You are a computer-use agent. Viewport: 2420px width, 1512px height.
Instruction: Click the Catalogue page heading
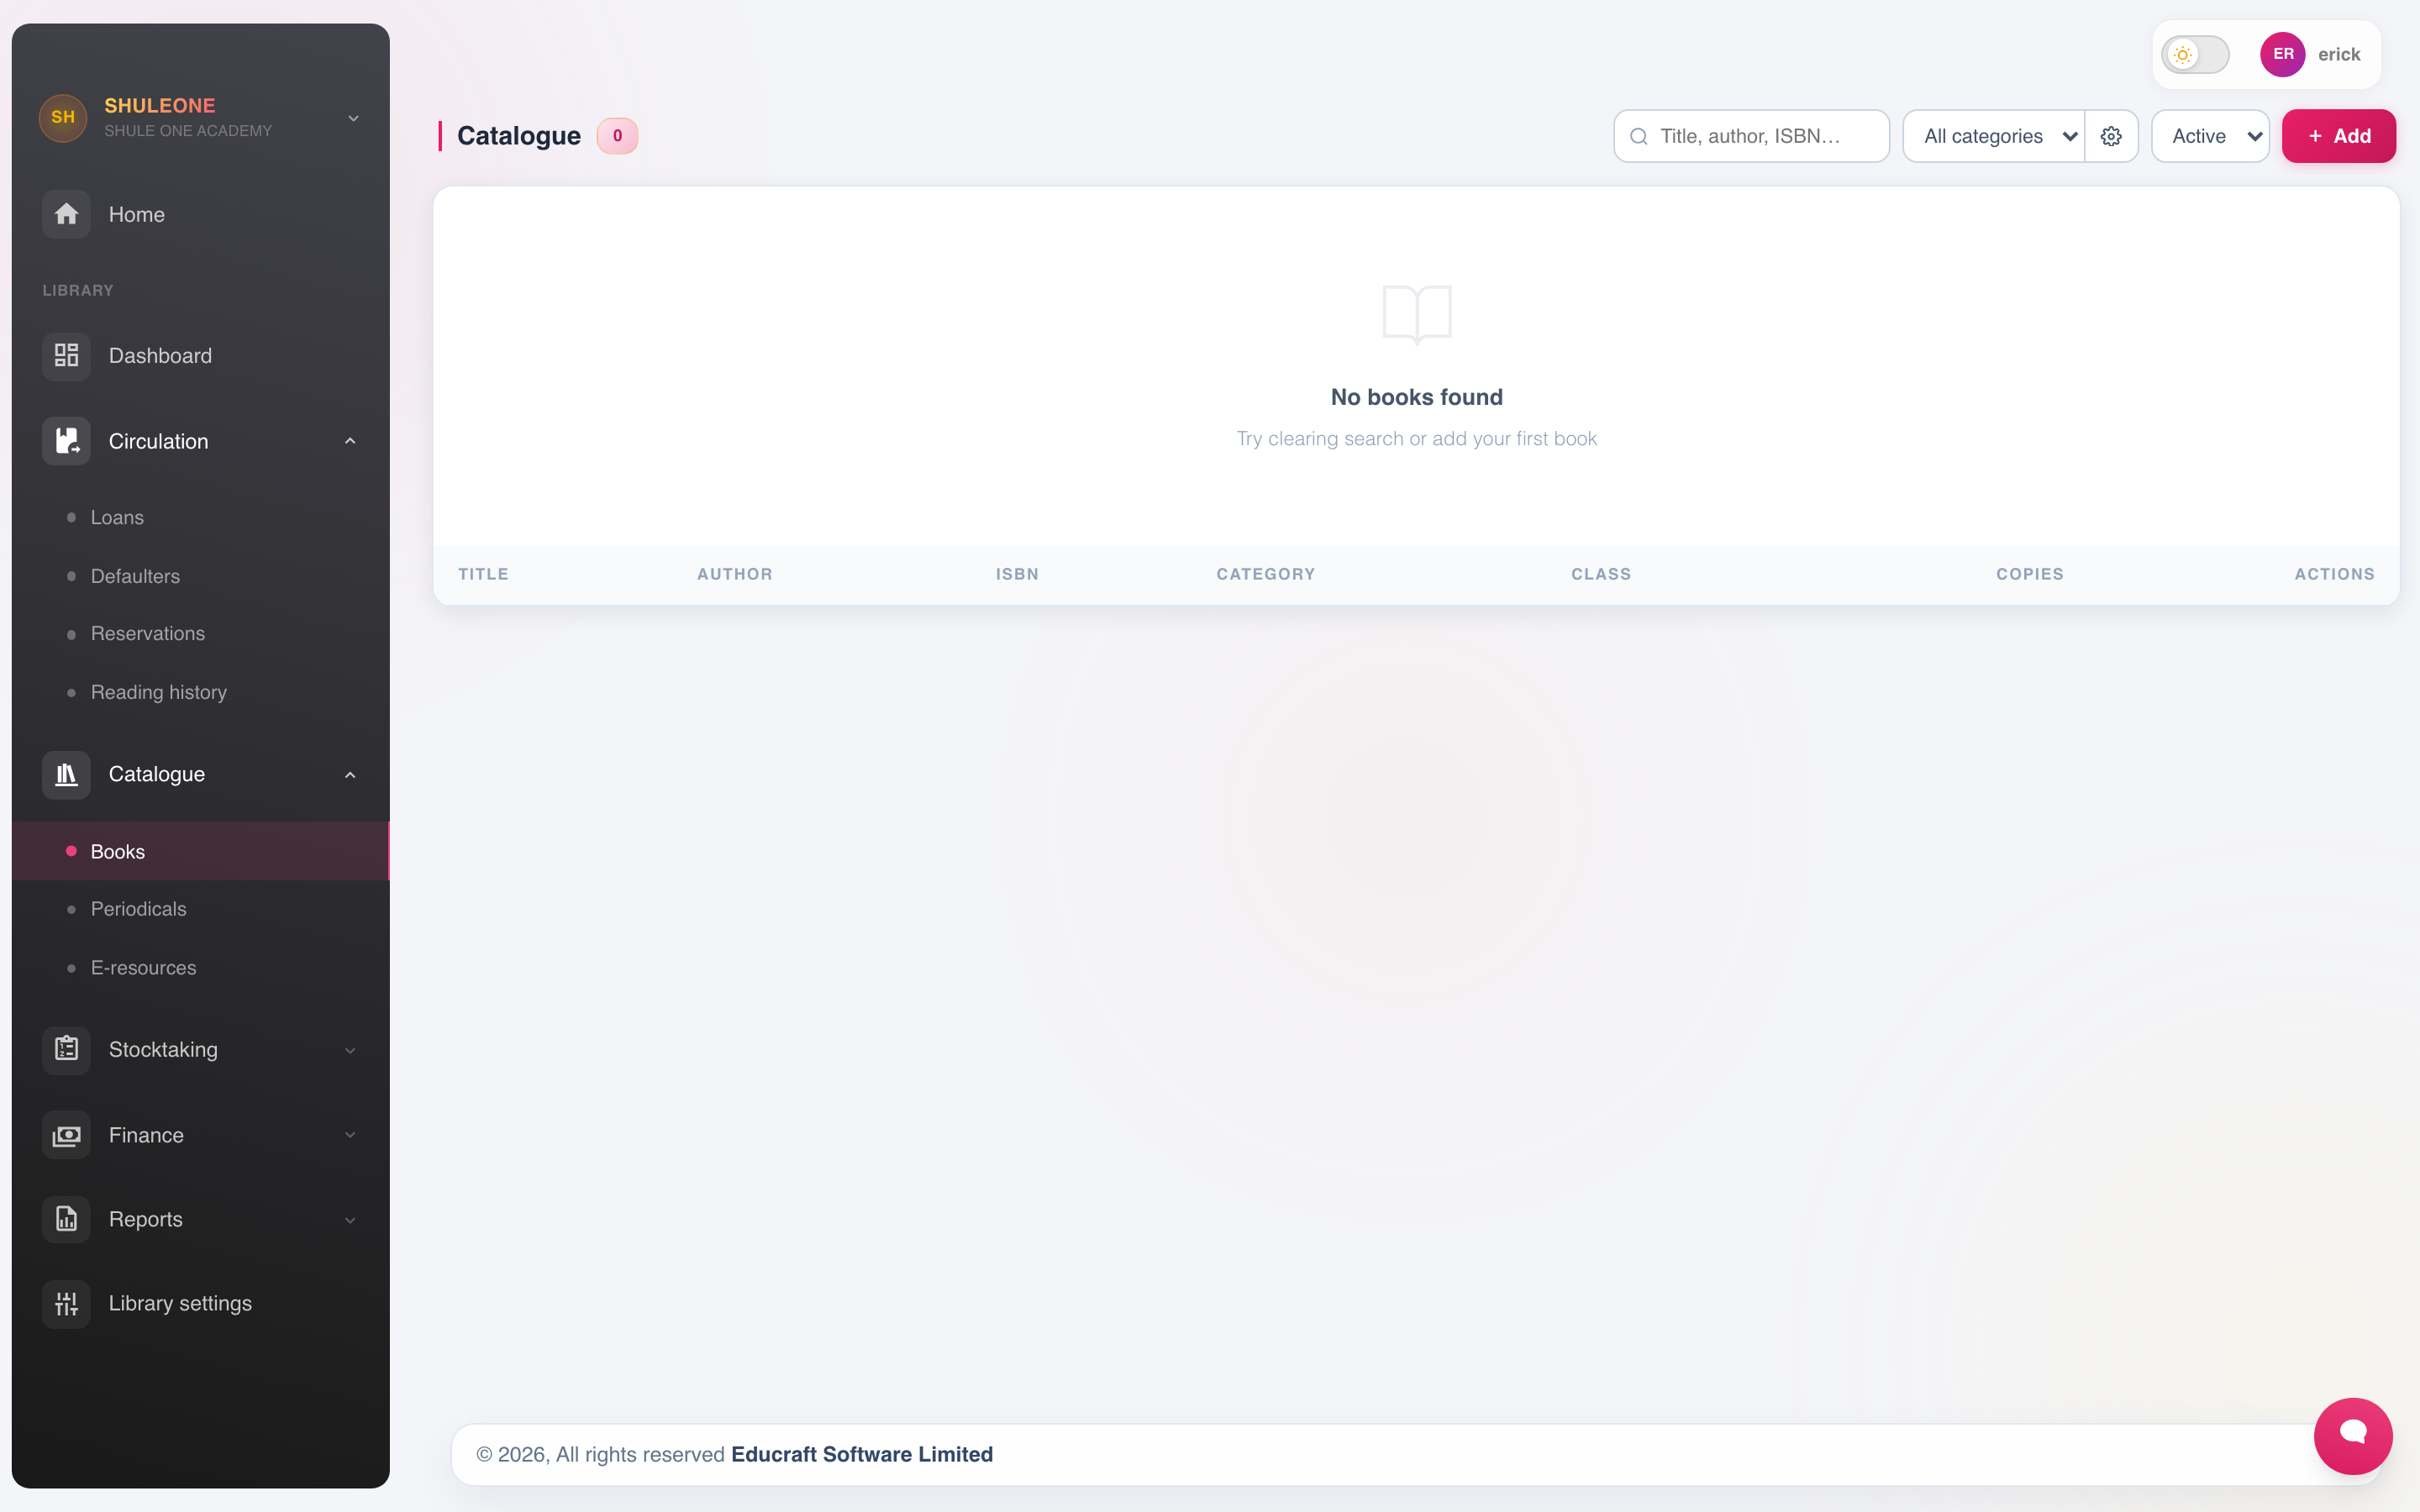[x=519, y=136]
